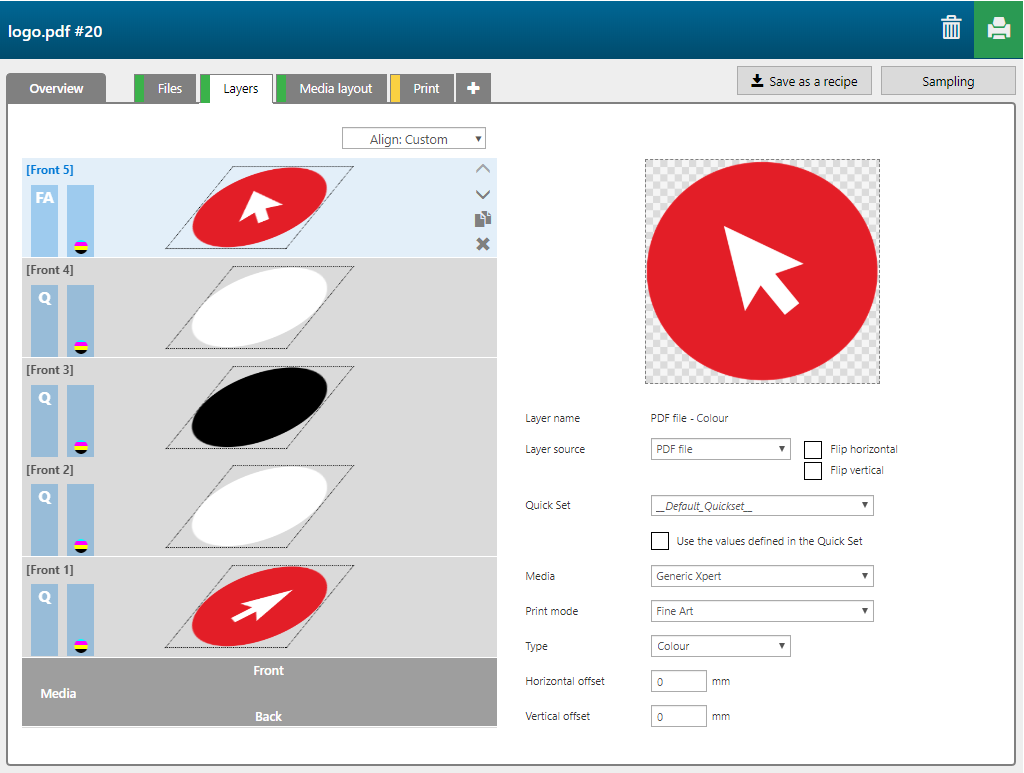Click the [Front 3] layer label
This screenshot has width=1024, height=773.
click(50, 370)
